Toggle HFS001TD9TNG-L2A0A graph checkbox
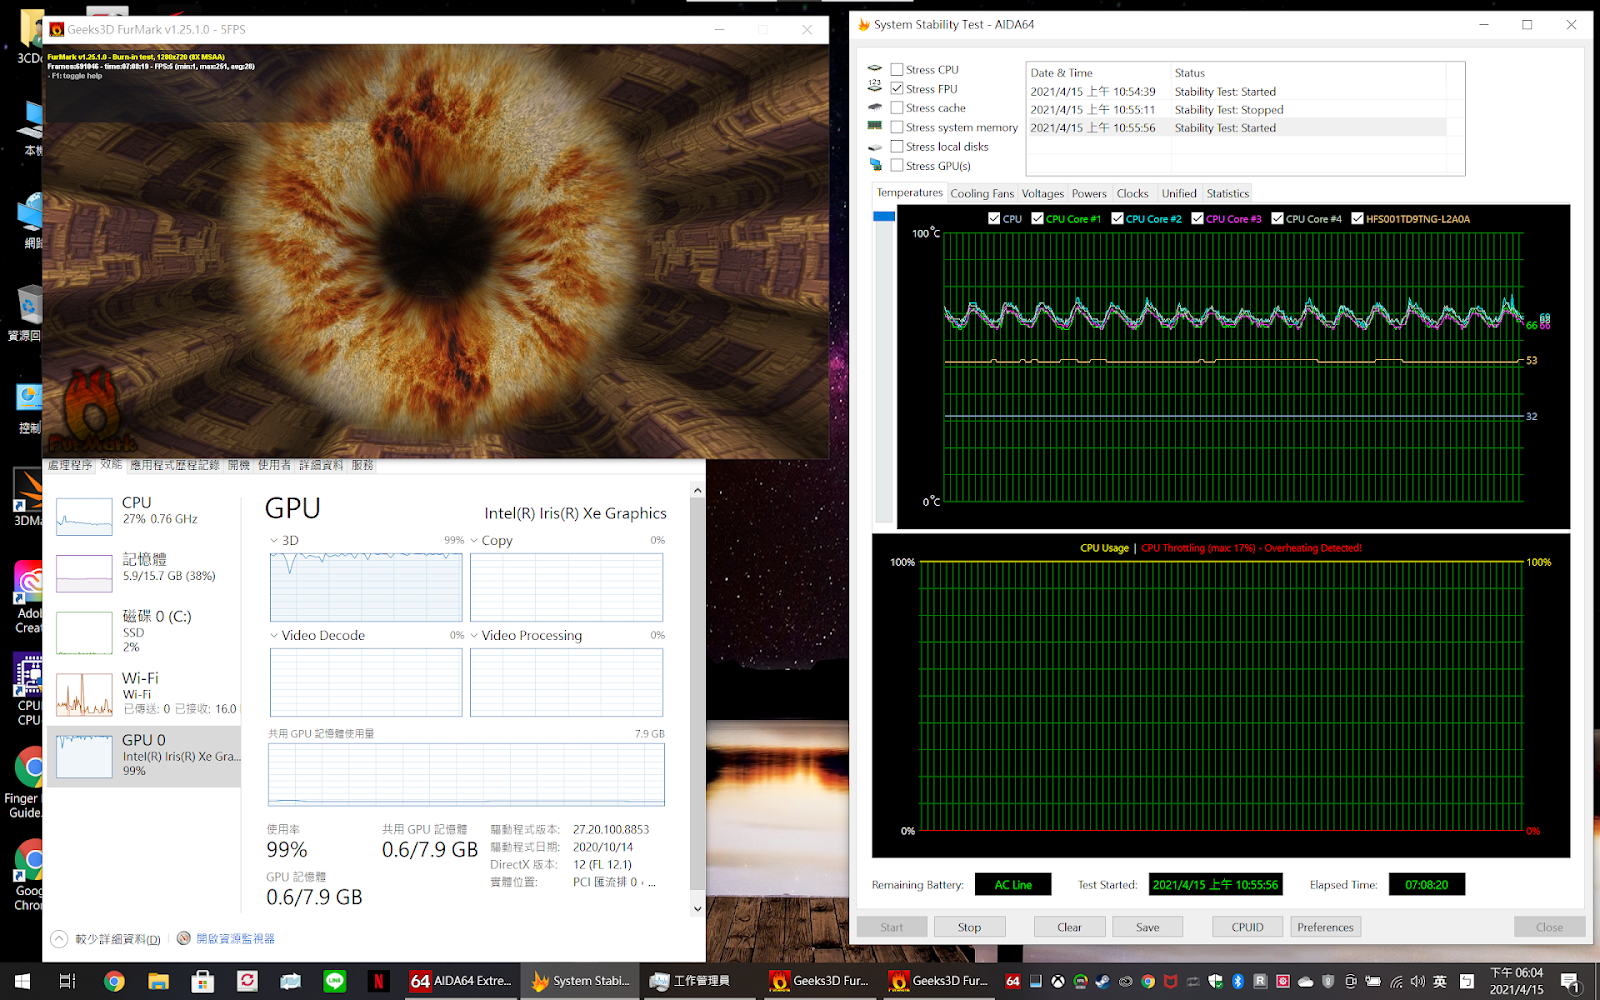 (x=1357, y=218)
